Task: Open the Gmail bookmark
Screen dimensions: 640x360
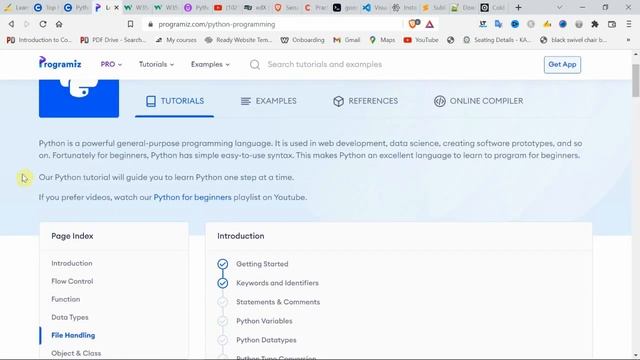Action: [347, 40]
